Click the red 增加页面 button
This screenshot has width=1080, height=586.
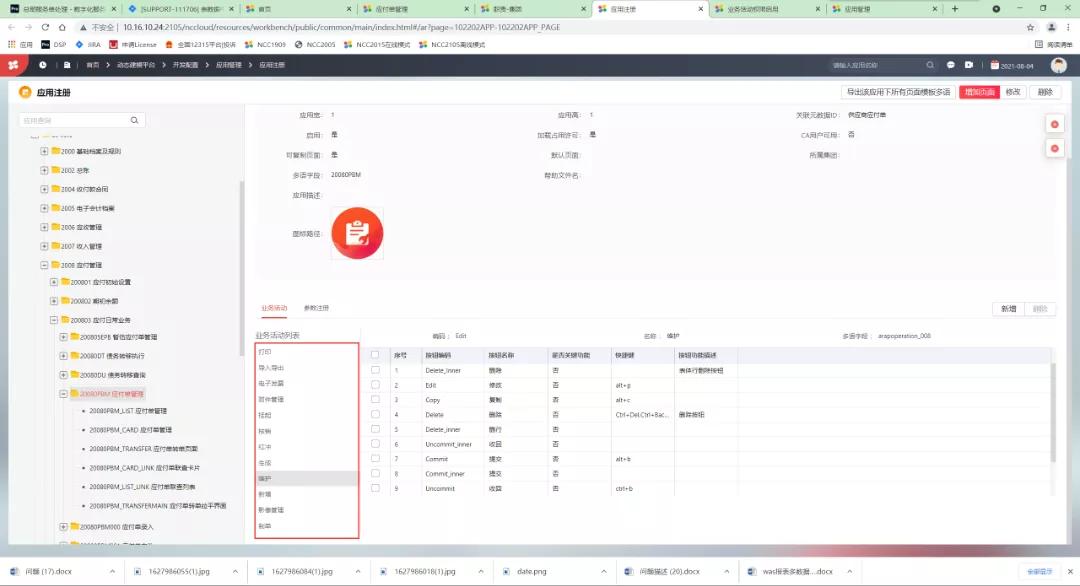click(979, 92)
